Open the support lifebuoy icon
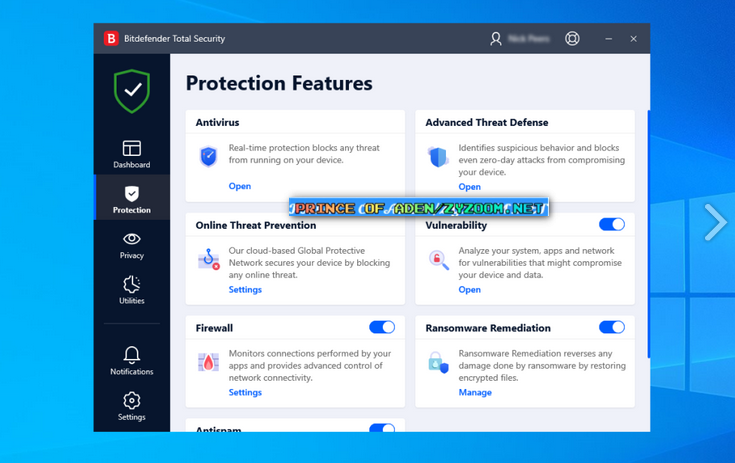735x463 pixels. (x=572, y=38)
